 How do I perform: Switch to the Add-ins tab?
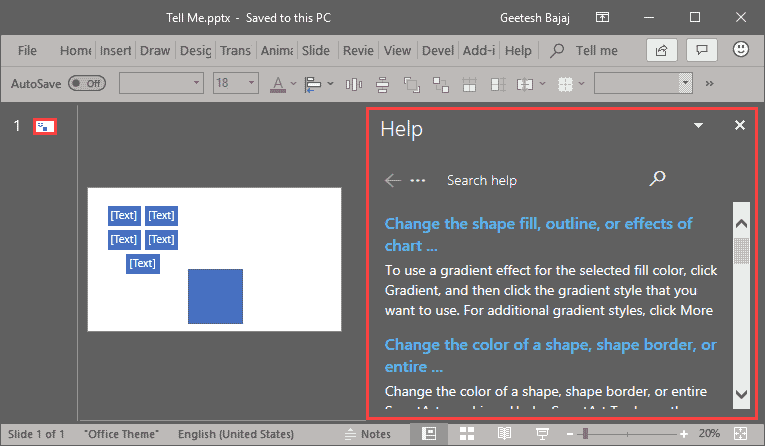coord(479,50)
